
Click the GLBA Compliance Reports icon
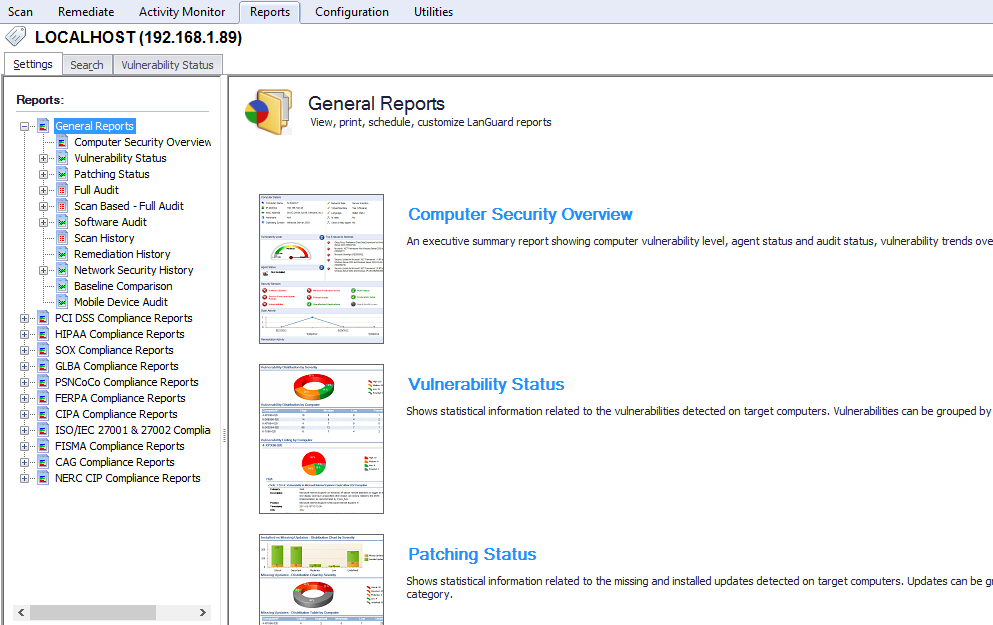click(x=43, y=366)
